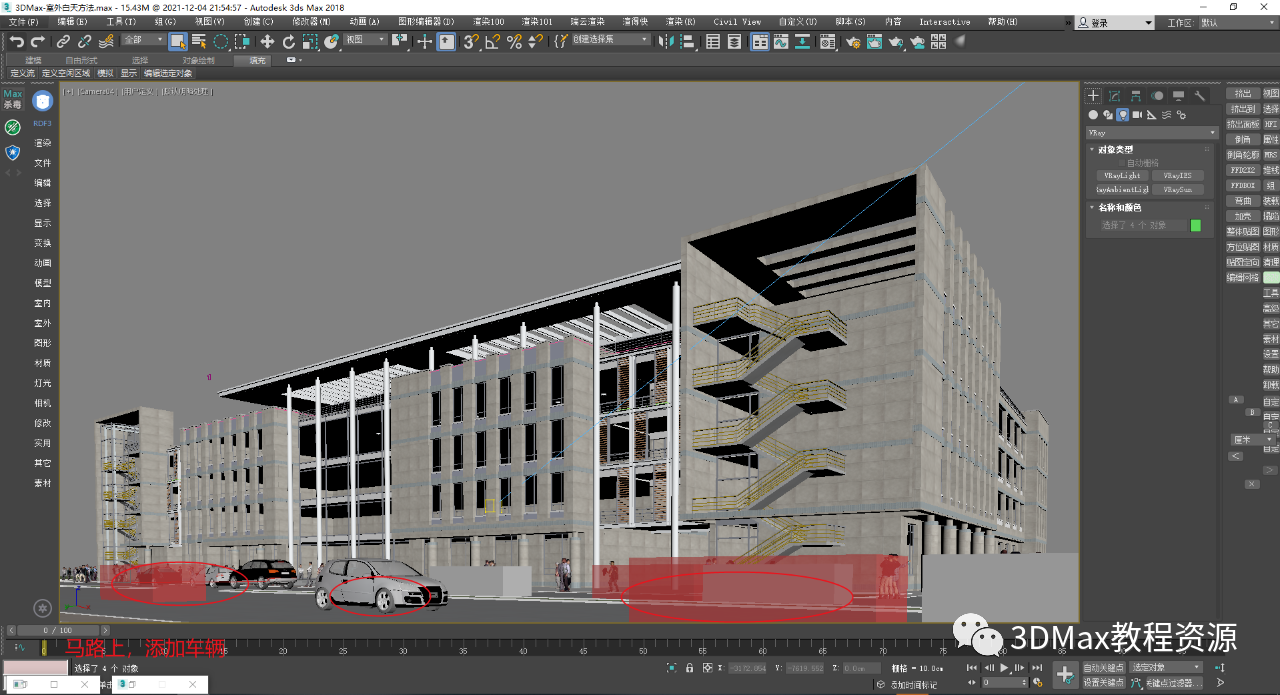Image resolution: width=1280 pixels, height=695 pixels.
Task: Open the Create tab plus icon
Action: (1094, 96)
